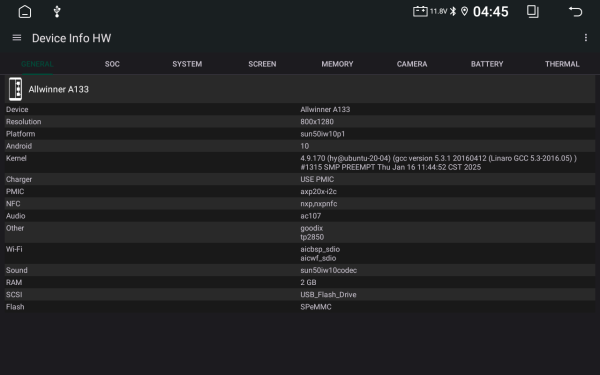Open the SCREEN tab

click(x=262, y=64)
